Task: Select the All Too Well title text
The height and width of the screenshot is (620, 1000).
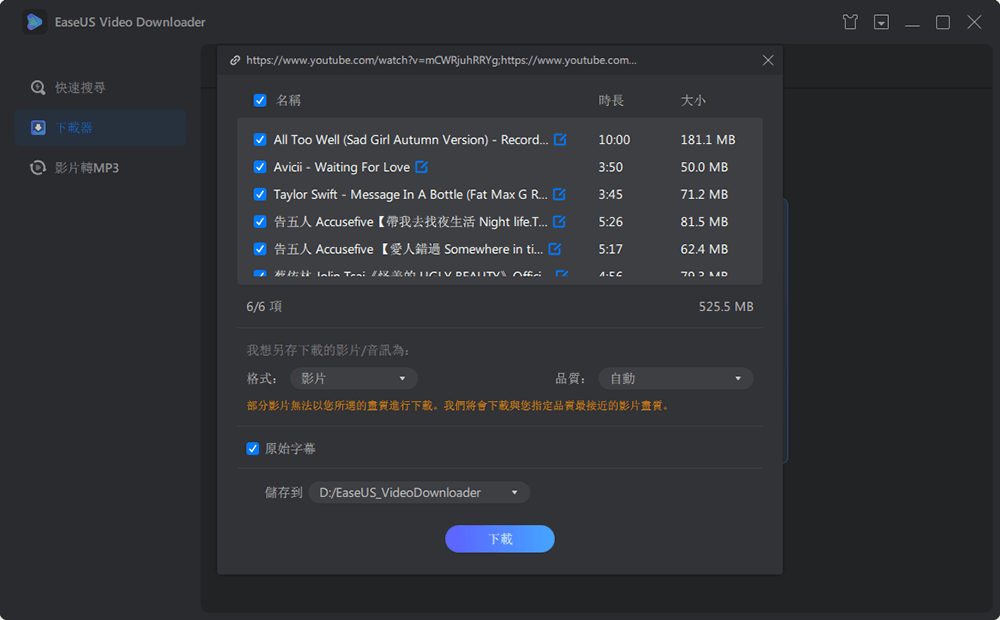Action: point(411,139)
